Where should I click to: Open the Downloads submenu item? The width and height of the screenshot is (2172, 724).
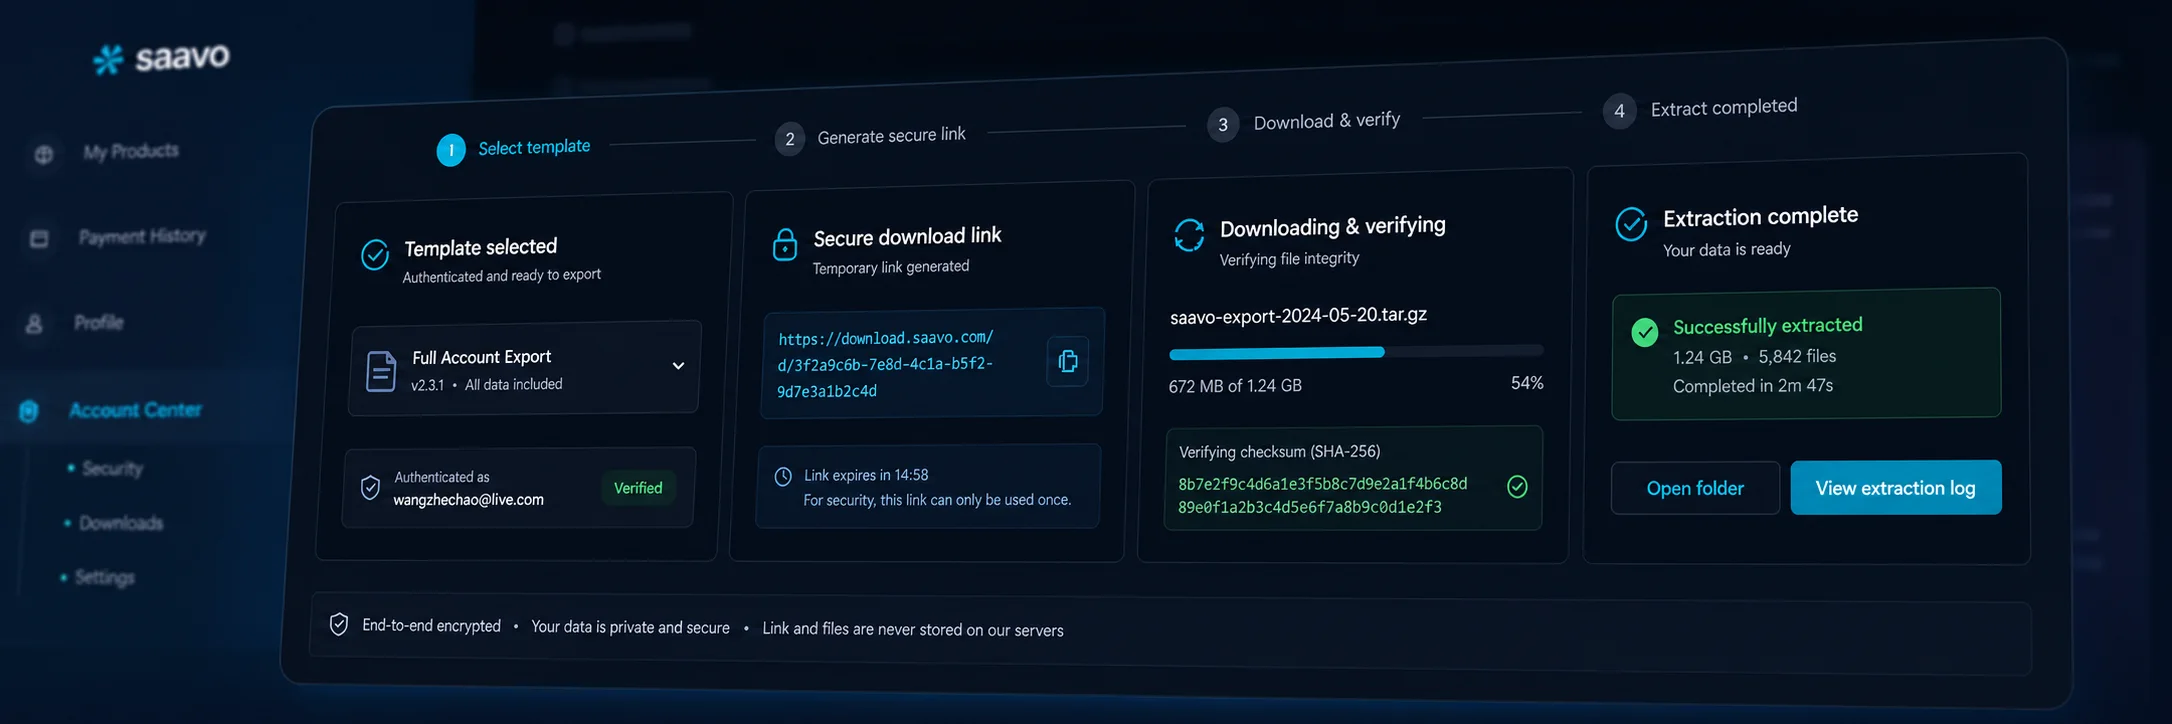point(121,523)
